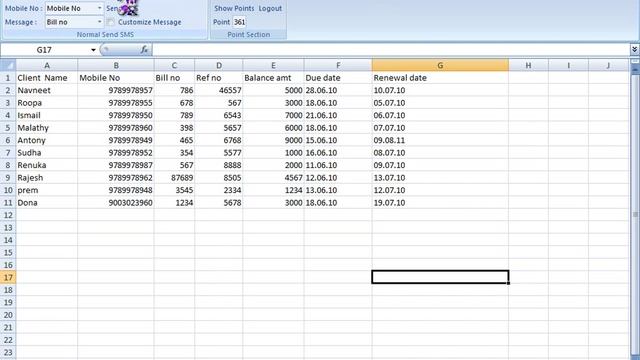Click the 'Renewal date' header cell
The width and height of the screenshot is (640, 360).
click(440, 78)
